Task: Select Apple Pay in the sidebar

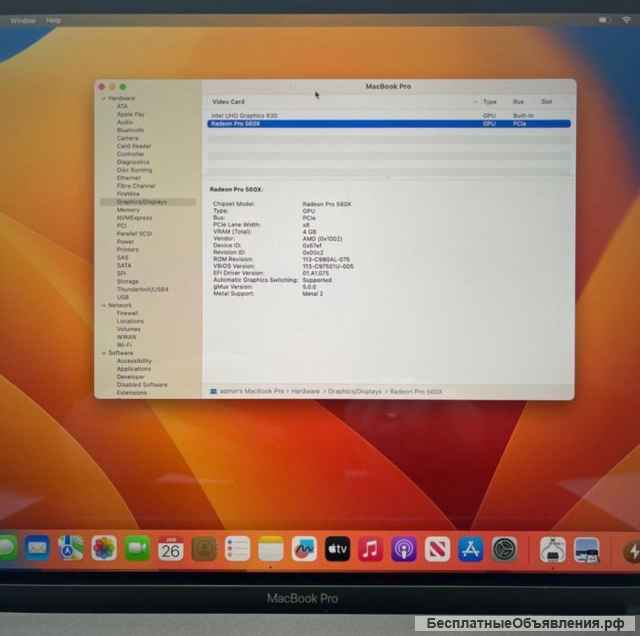Action: 130,114
